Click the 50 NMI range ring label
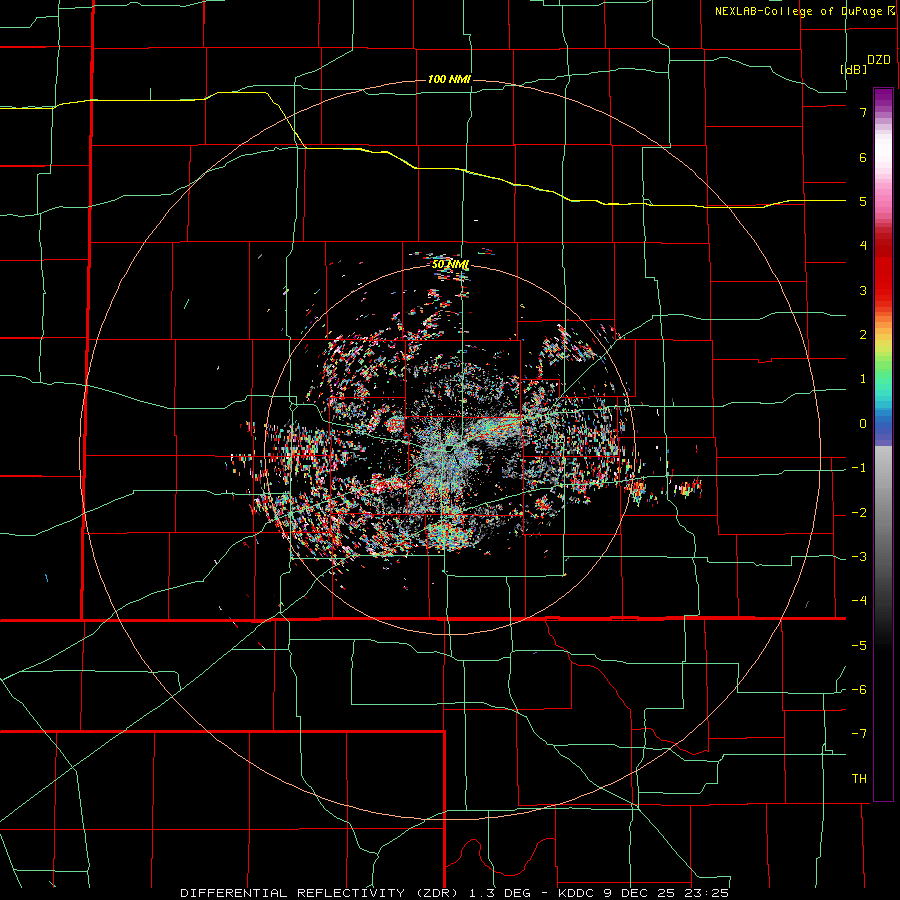 tap(451, 265)
